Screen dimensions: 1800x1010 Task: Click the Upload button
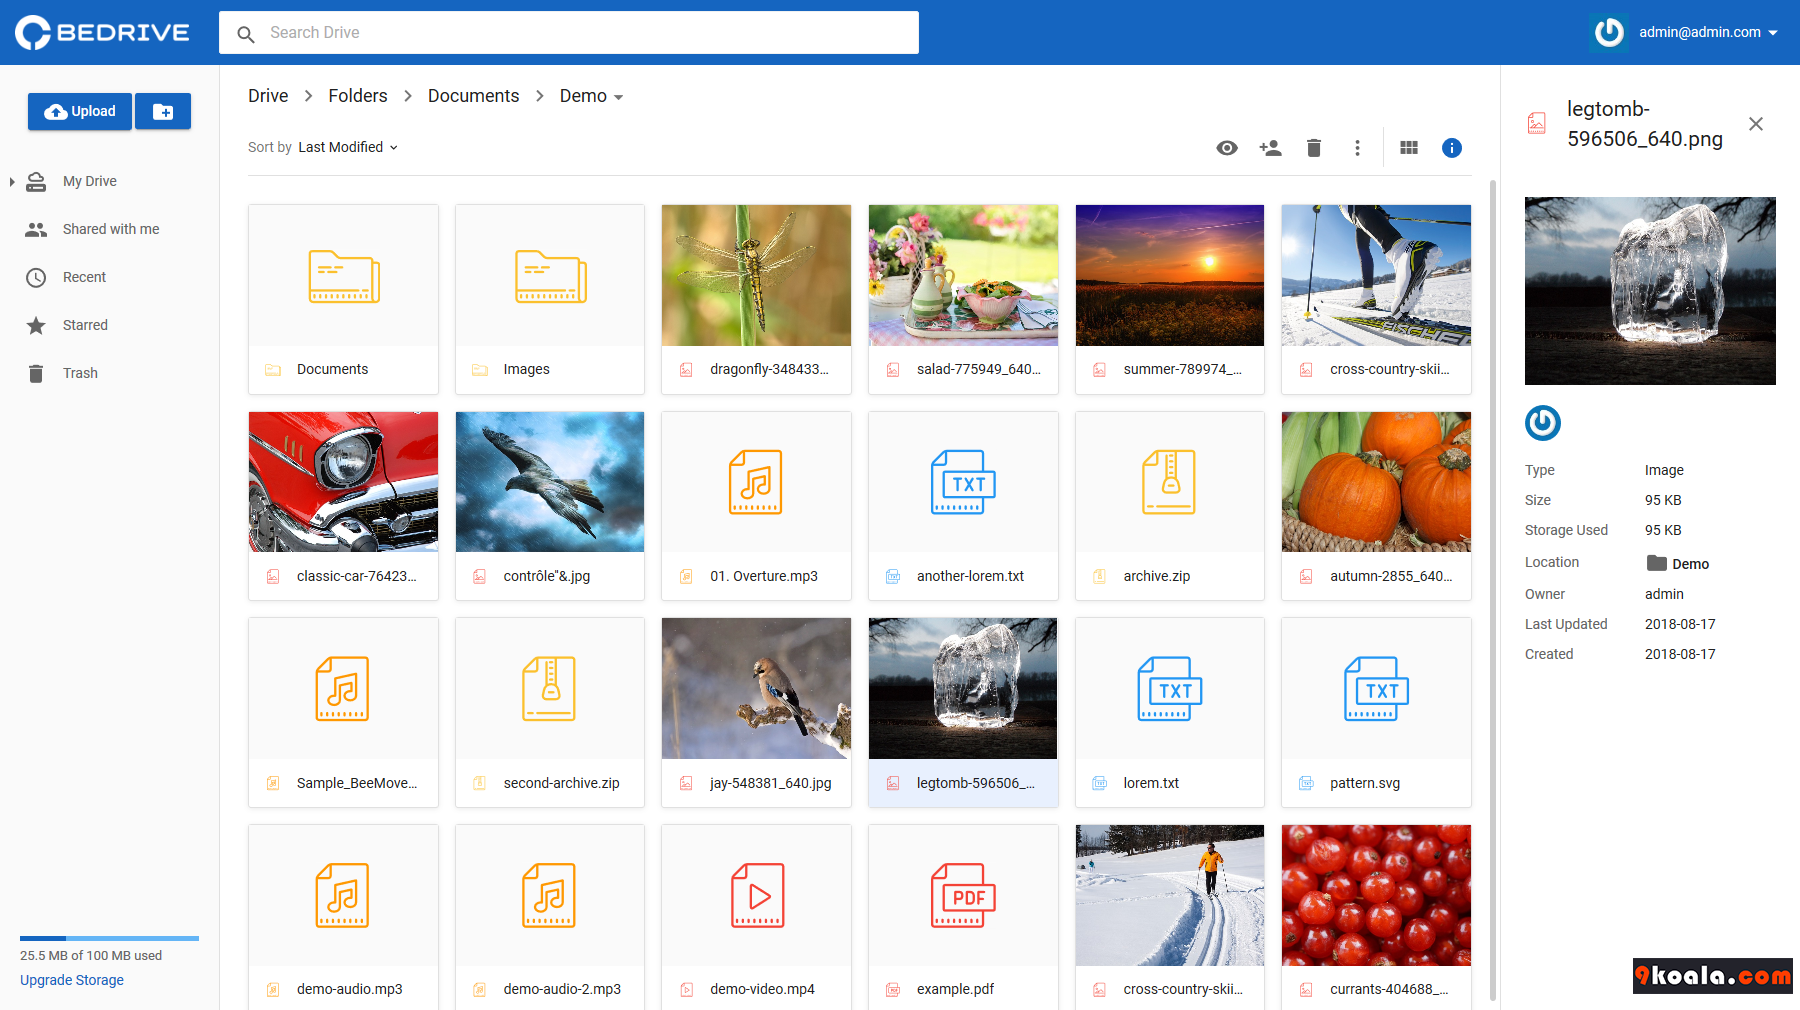pyautogui.click(x=80, y=112)
